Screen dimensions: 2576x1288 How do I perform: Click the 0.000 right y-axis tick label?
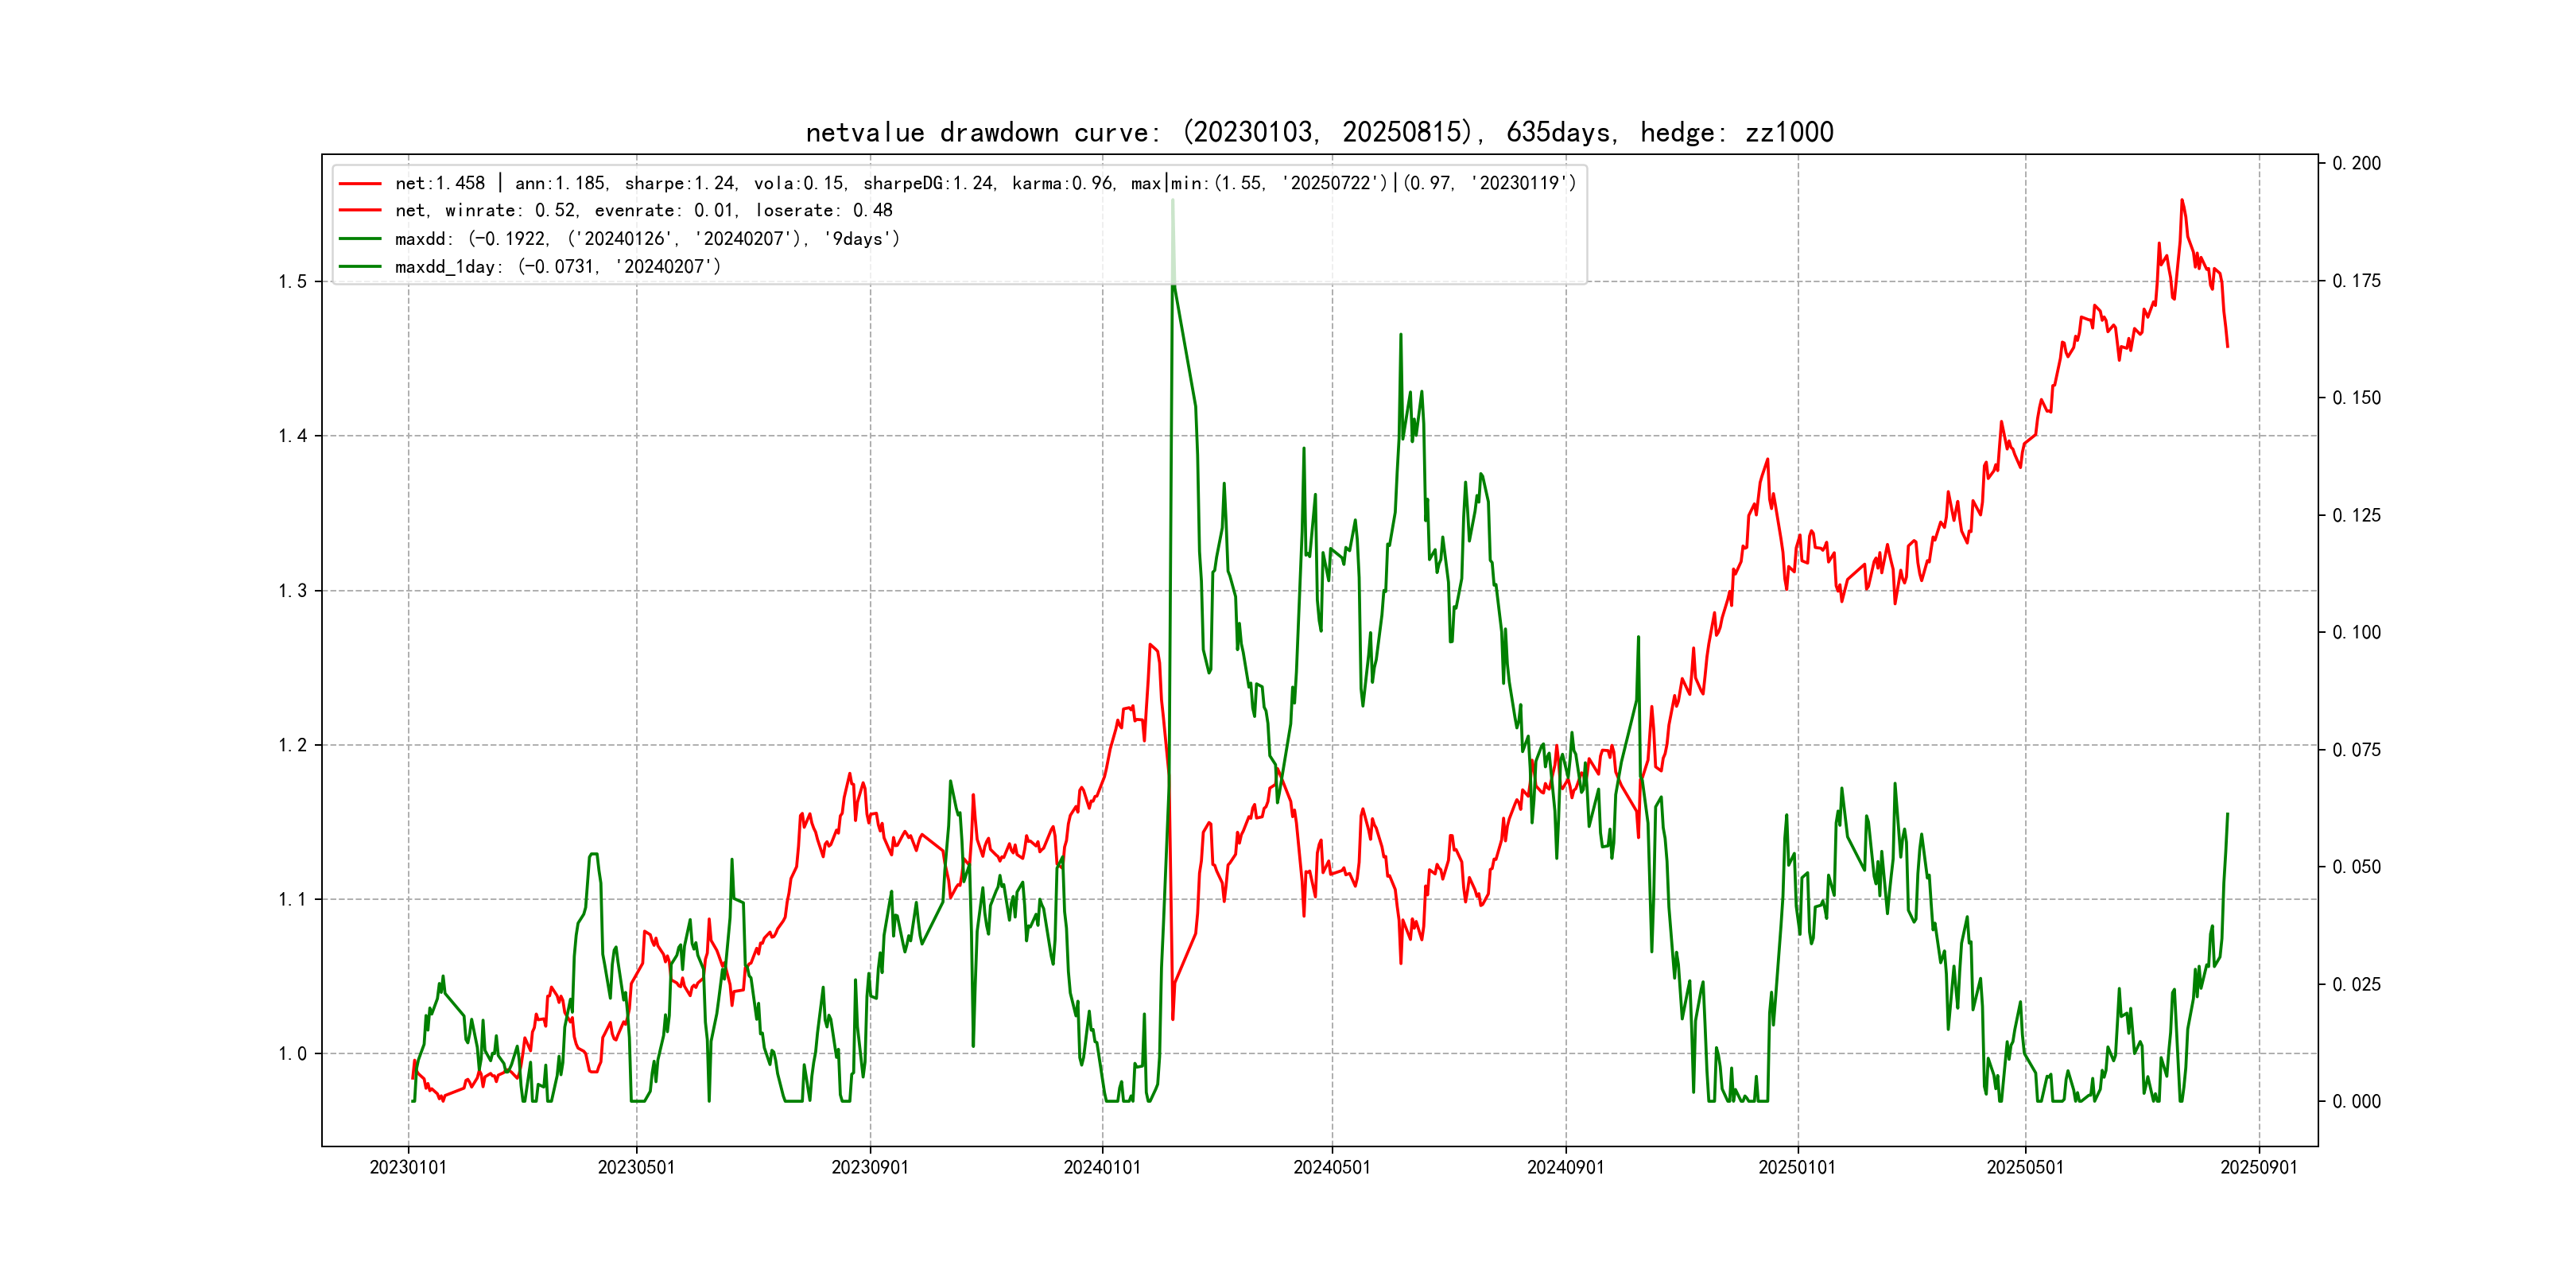tap(2356, 1101)
